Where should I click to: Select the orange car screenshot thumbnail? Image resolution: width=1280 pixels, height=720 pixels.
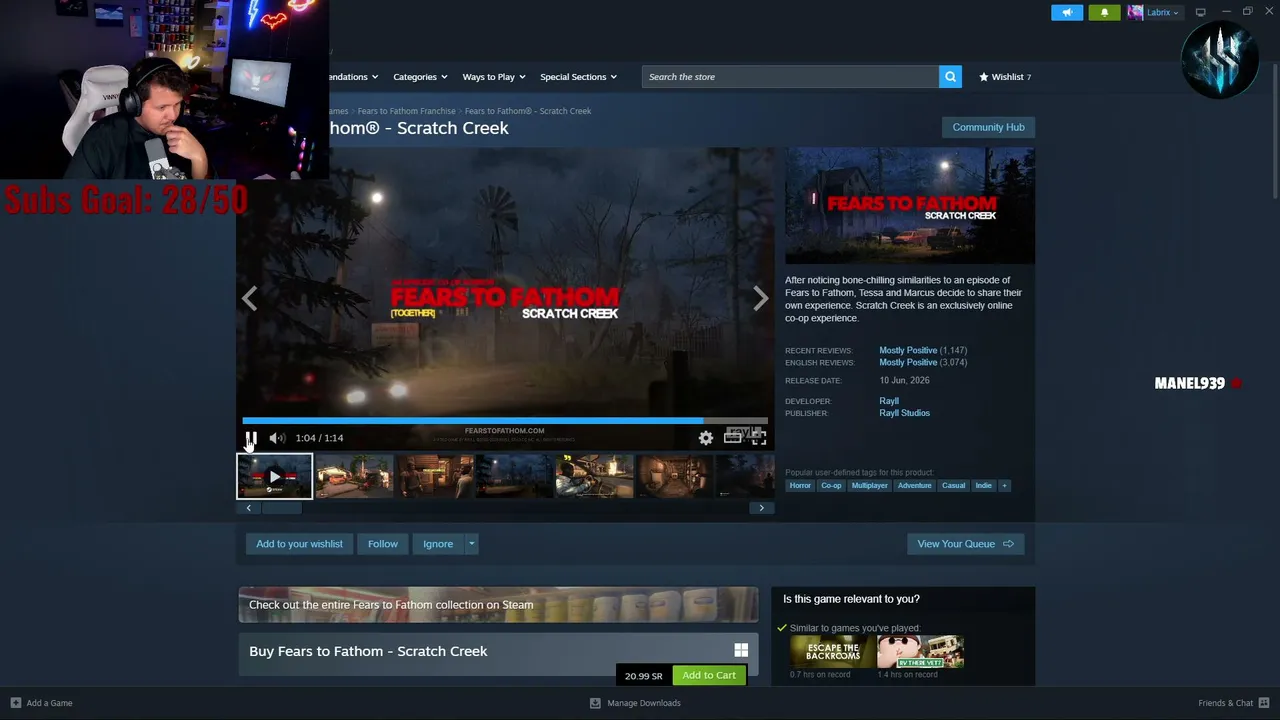pos(355,476)
